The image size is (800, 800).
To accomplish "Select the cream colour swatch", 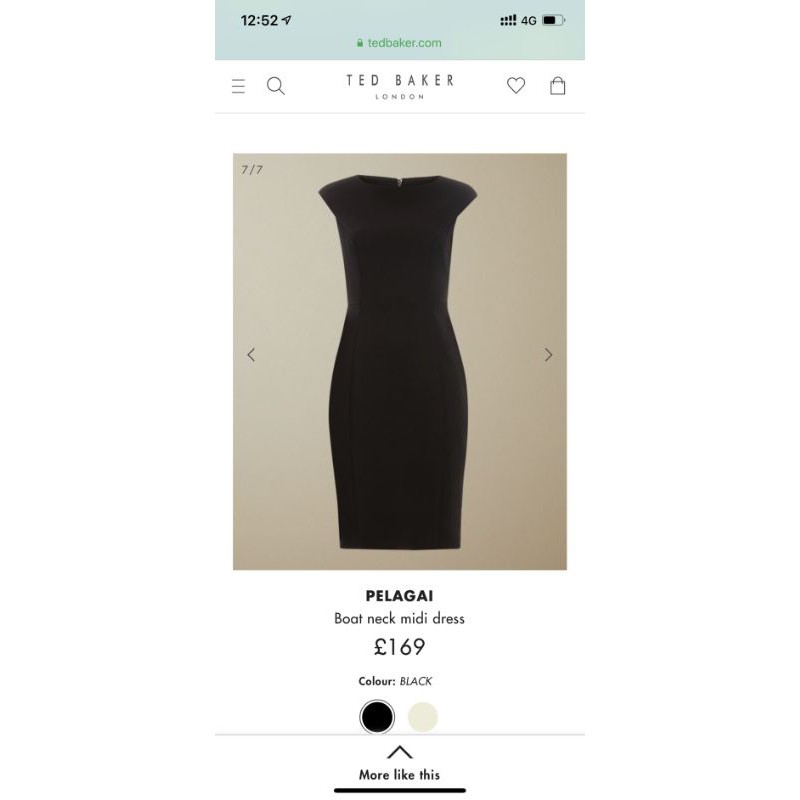I will pyautogui.click(x=423, y=717).
